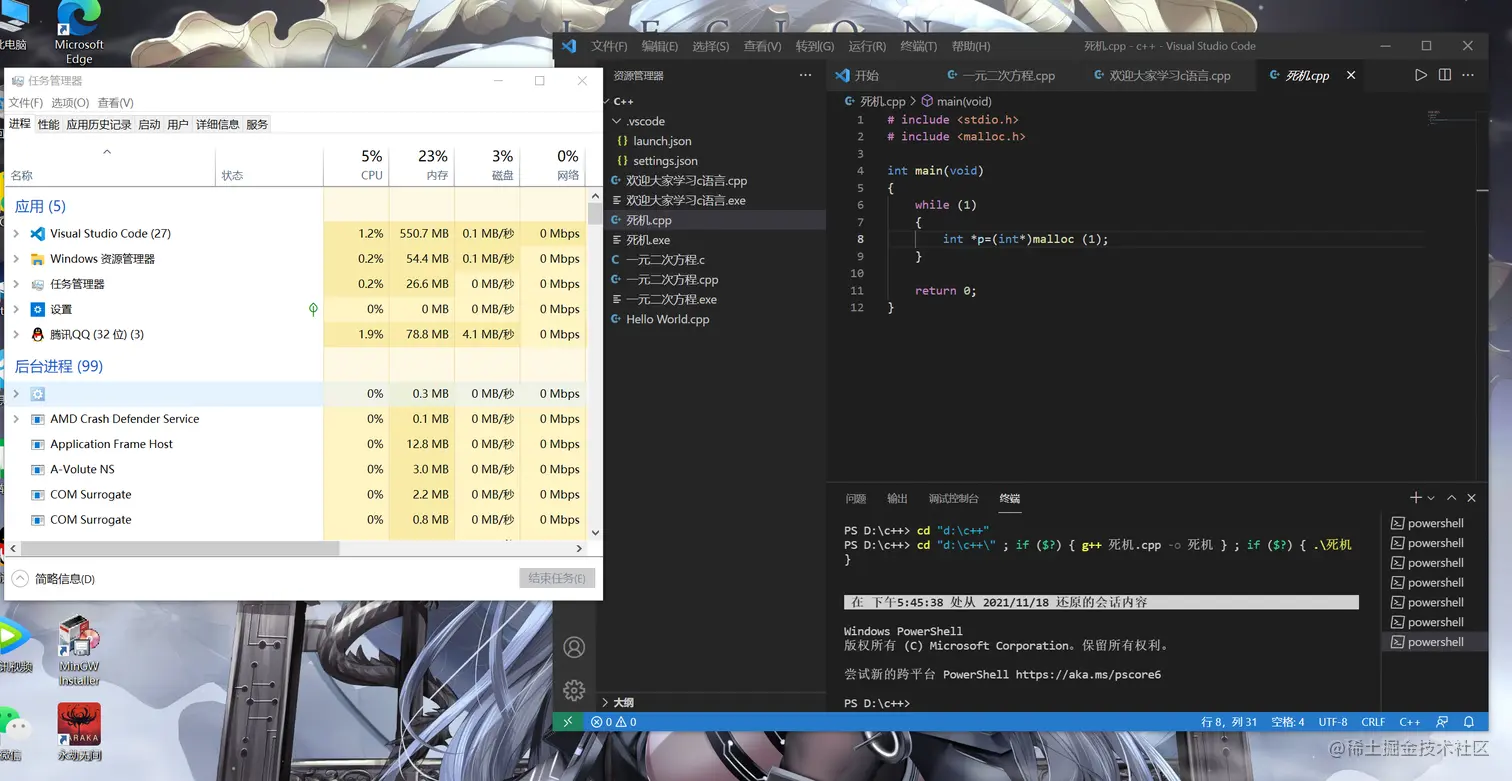This screenshot has height=781, width=1512.
Task: Switch to 详细信息 tab in Task Manager
Action: coord(217,124)
